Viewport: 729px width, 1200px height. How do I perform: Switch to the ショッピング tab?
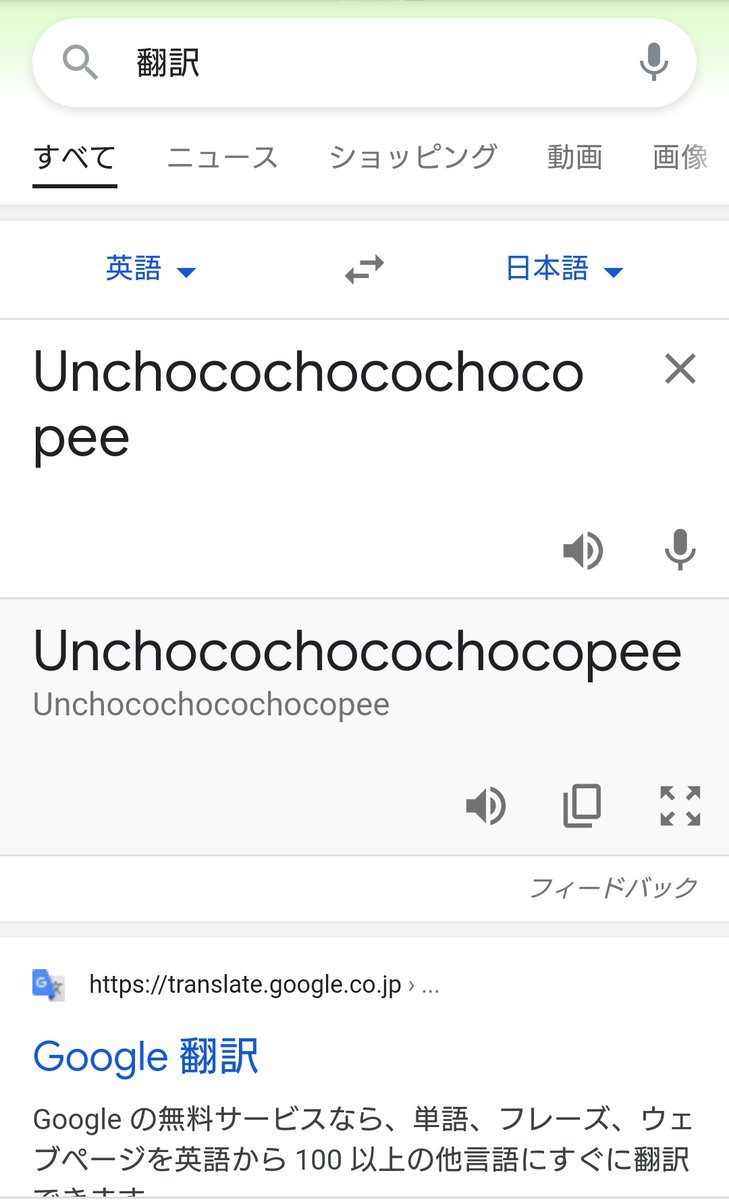pos(413,157)
